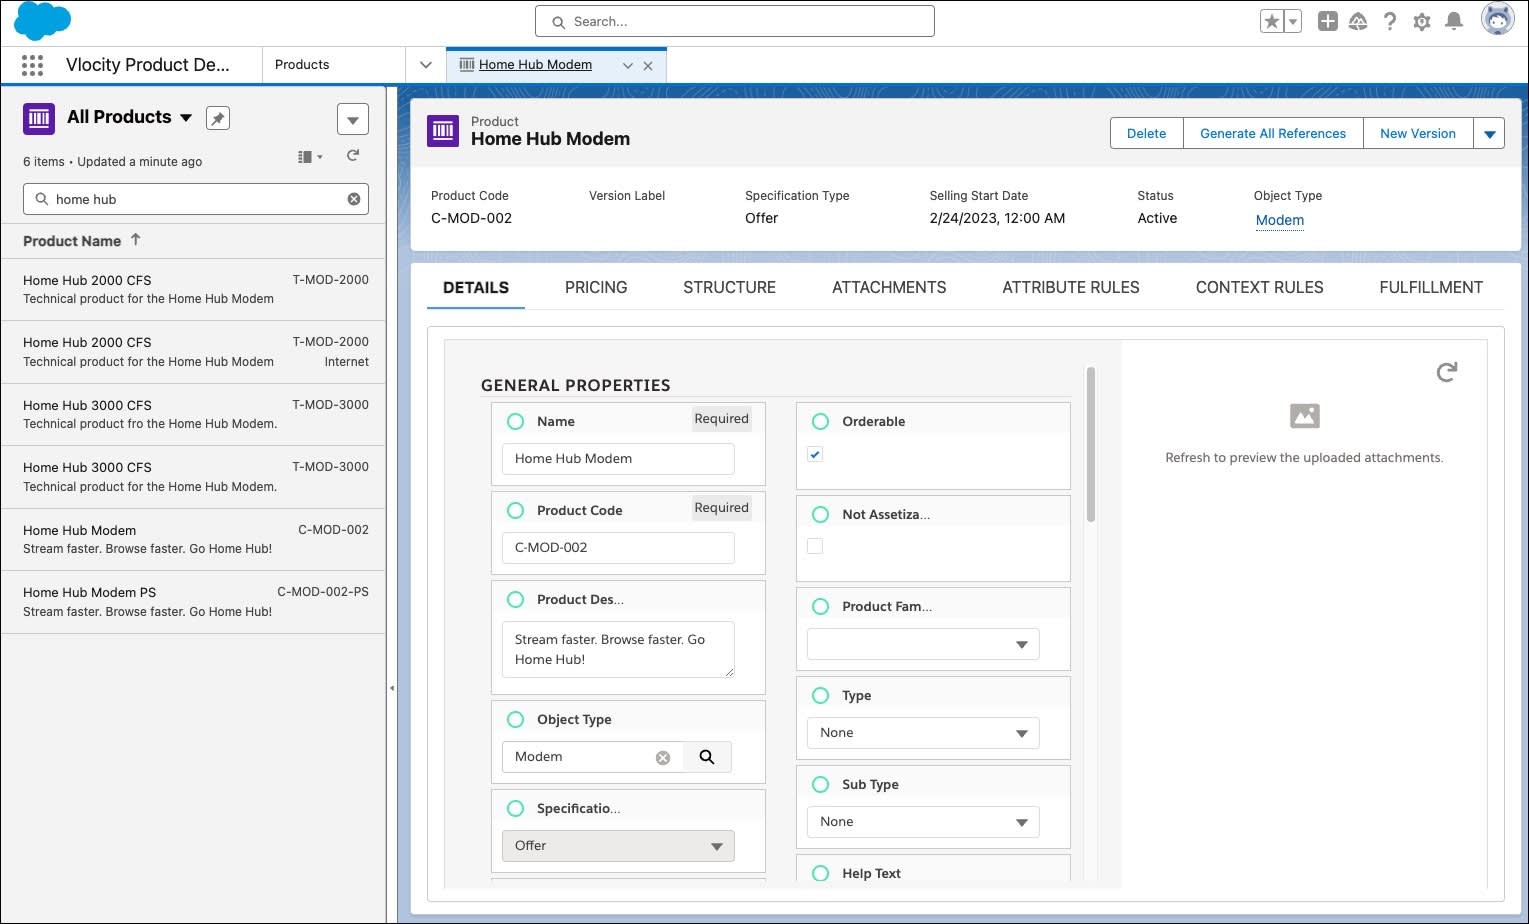The width and height of the screenshot is (1529, 924).
Task: Click the Name input with Home Hub Modem
Action: (x=618, y=459)
